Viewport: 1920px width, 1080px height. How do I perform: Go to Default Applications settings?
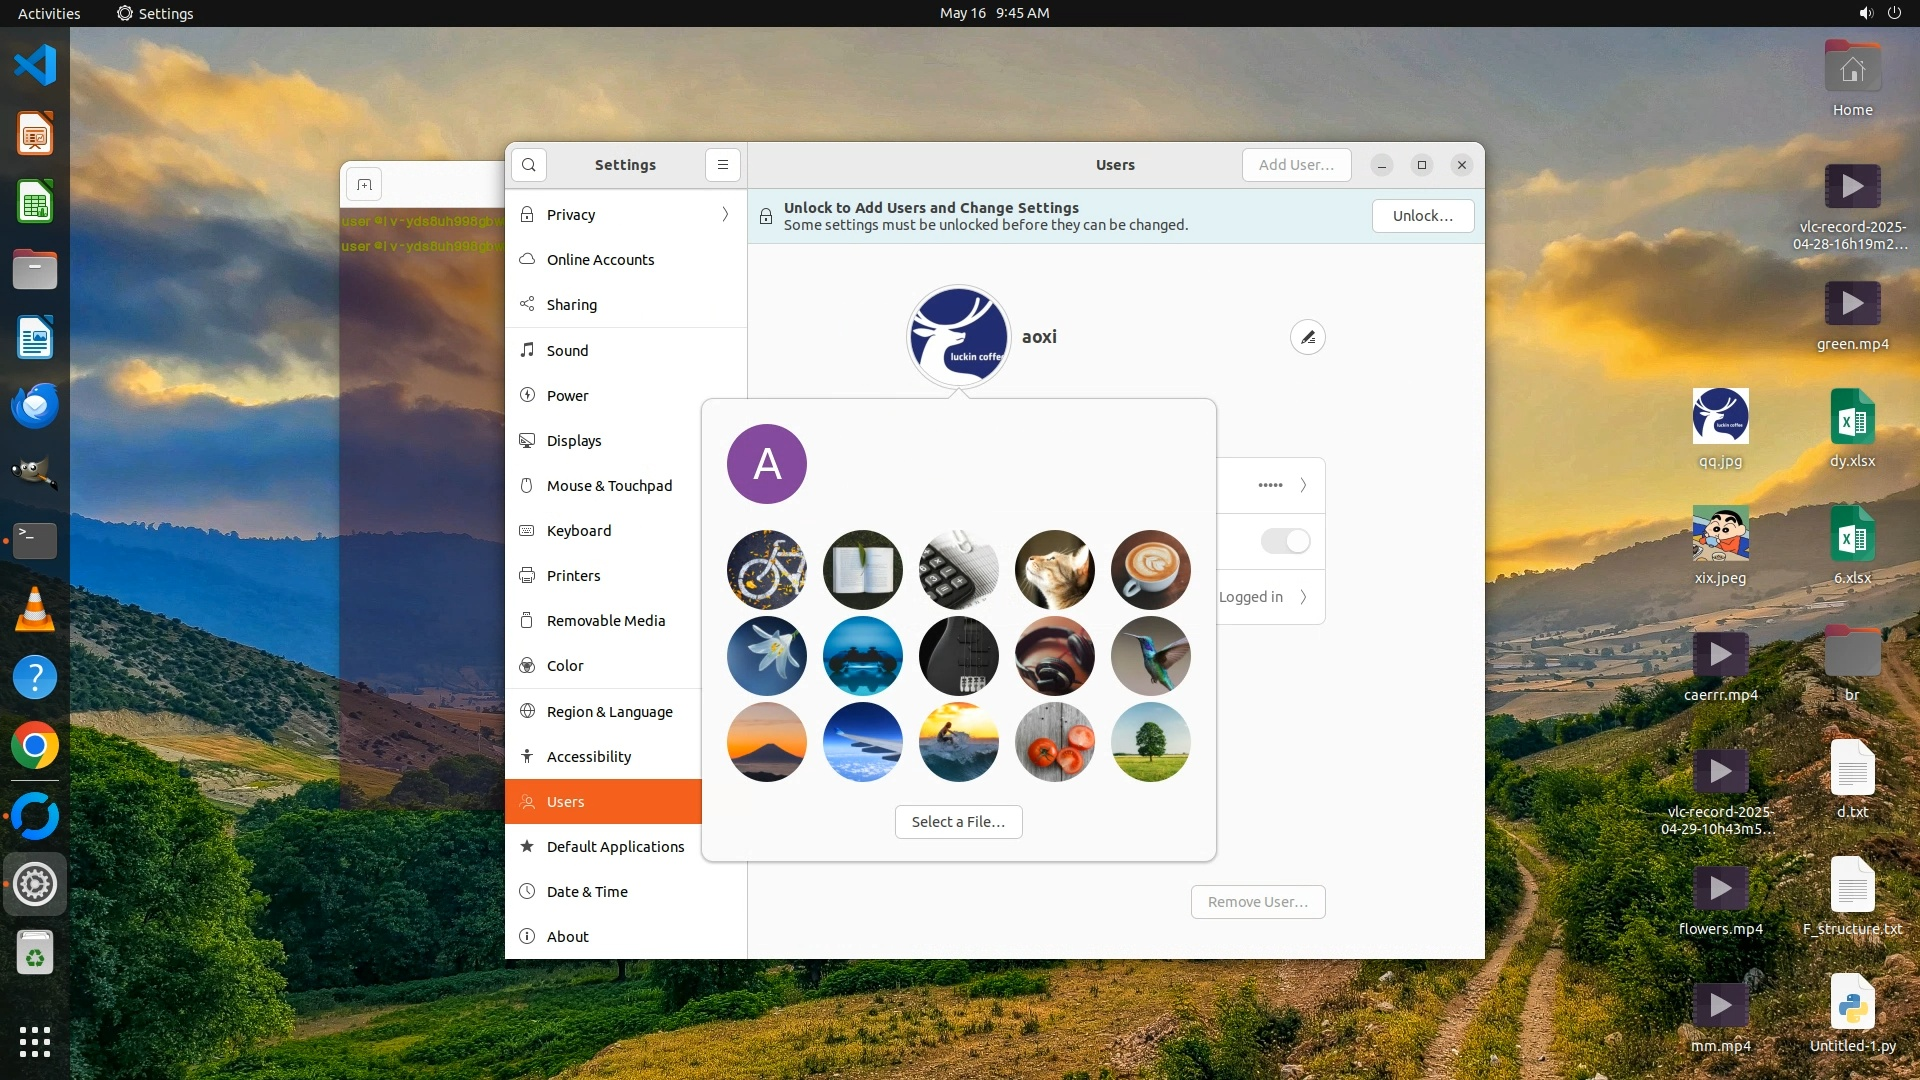[x=615, y=847]
